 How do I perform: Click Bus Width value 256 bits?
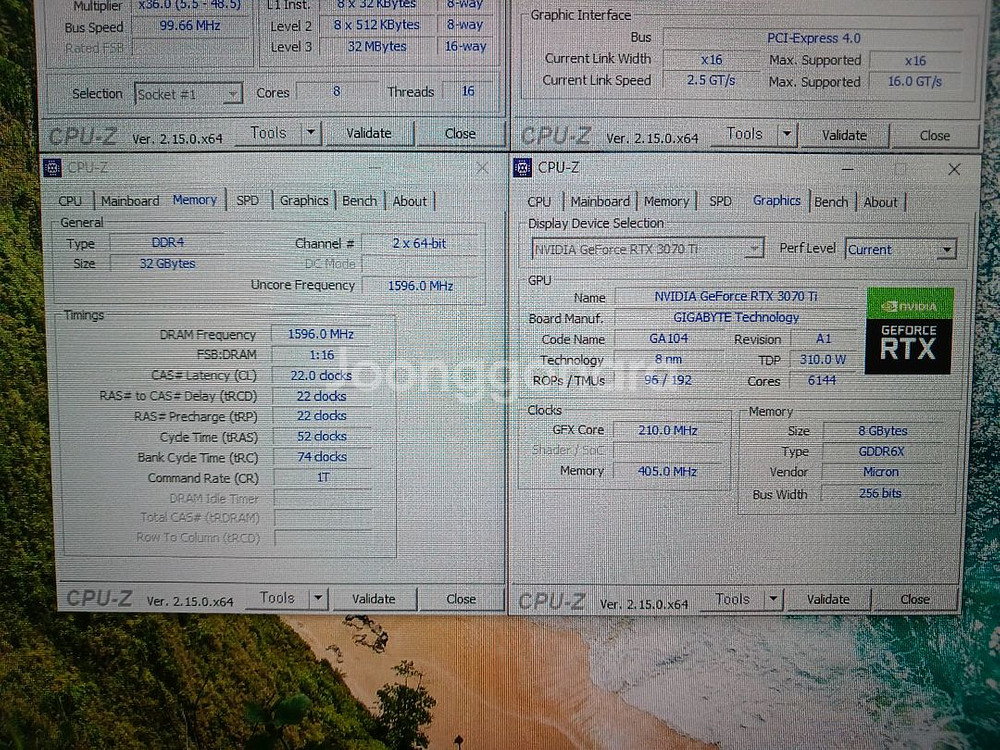tap(880, 493)
